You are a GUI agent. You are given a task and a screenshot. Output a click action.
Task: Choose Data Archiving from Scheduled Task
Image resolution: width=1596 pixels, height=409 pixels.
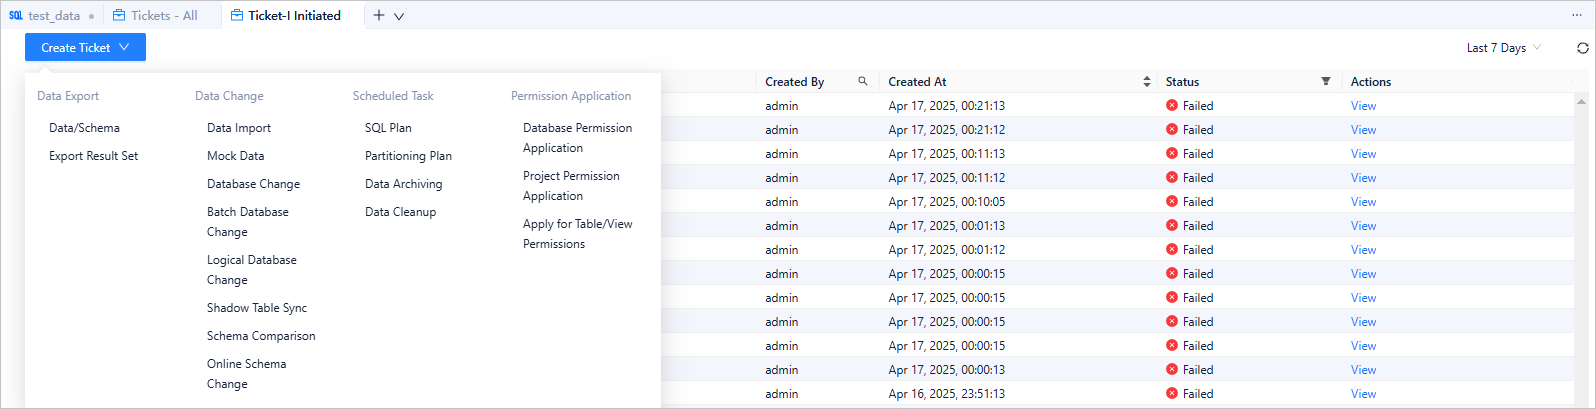(x=403, y=184)
